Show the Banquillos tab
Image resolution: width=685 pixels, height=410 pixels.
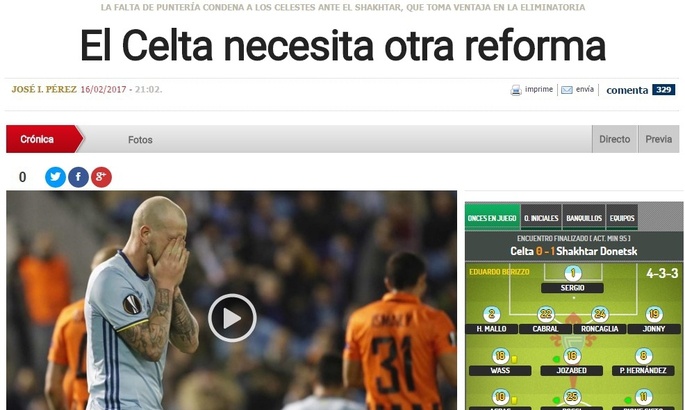(x=584, y=217)
